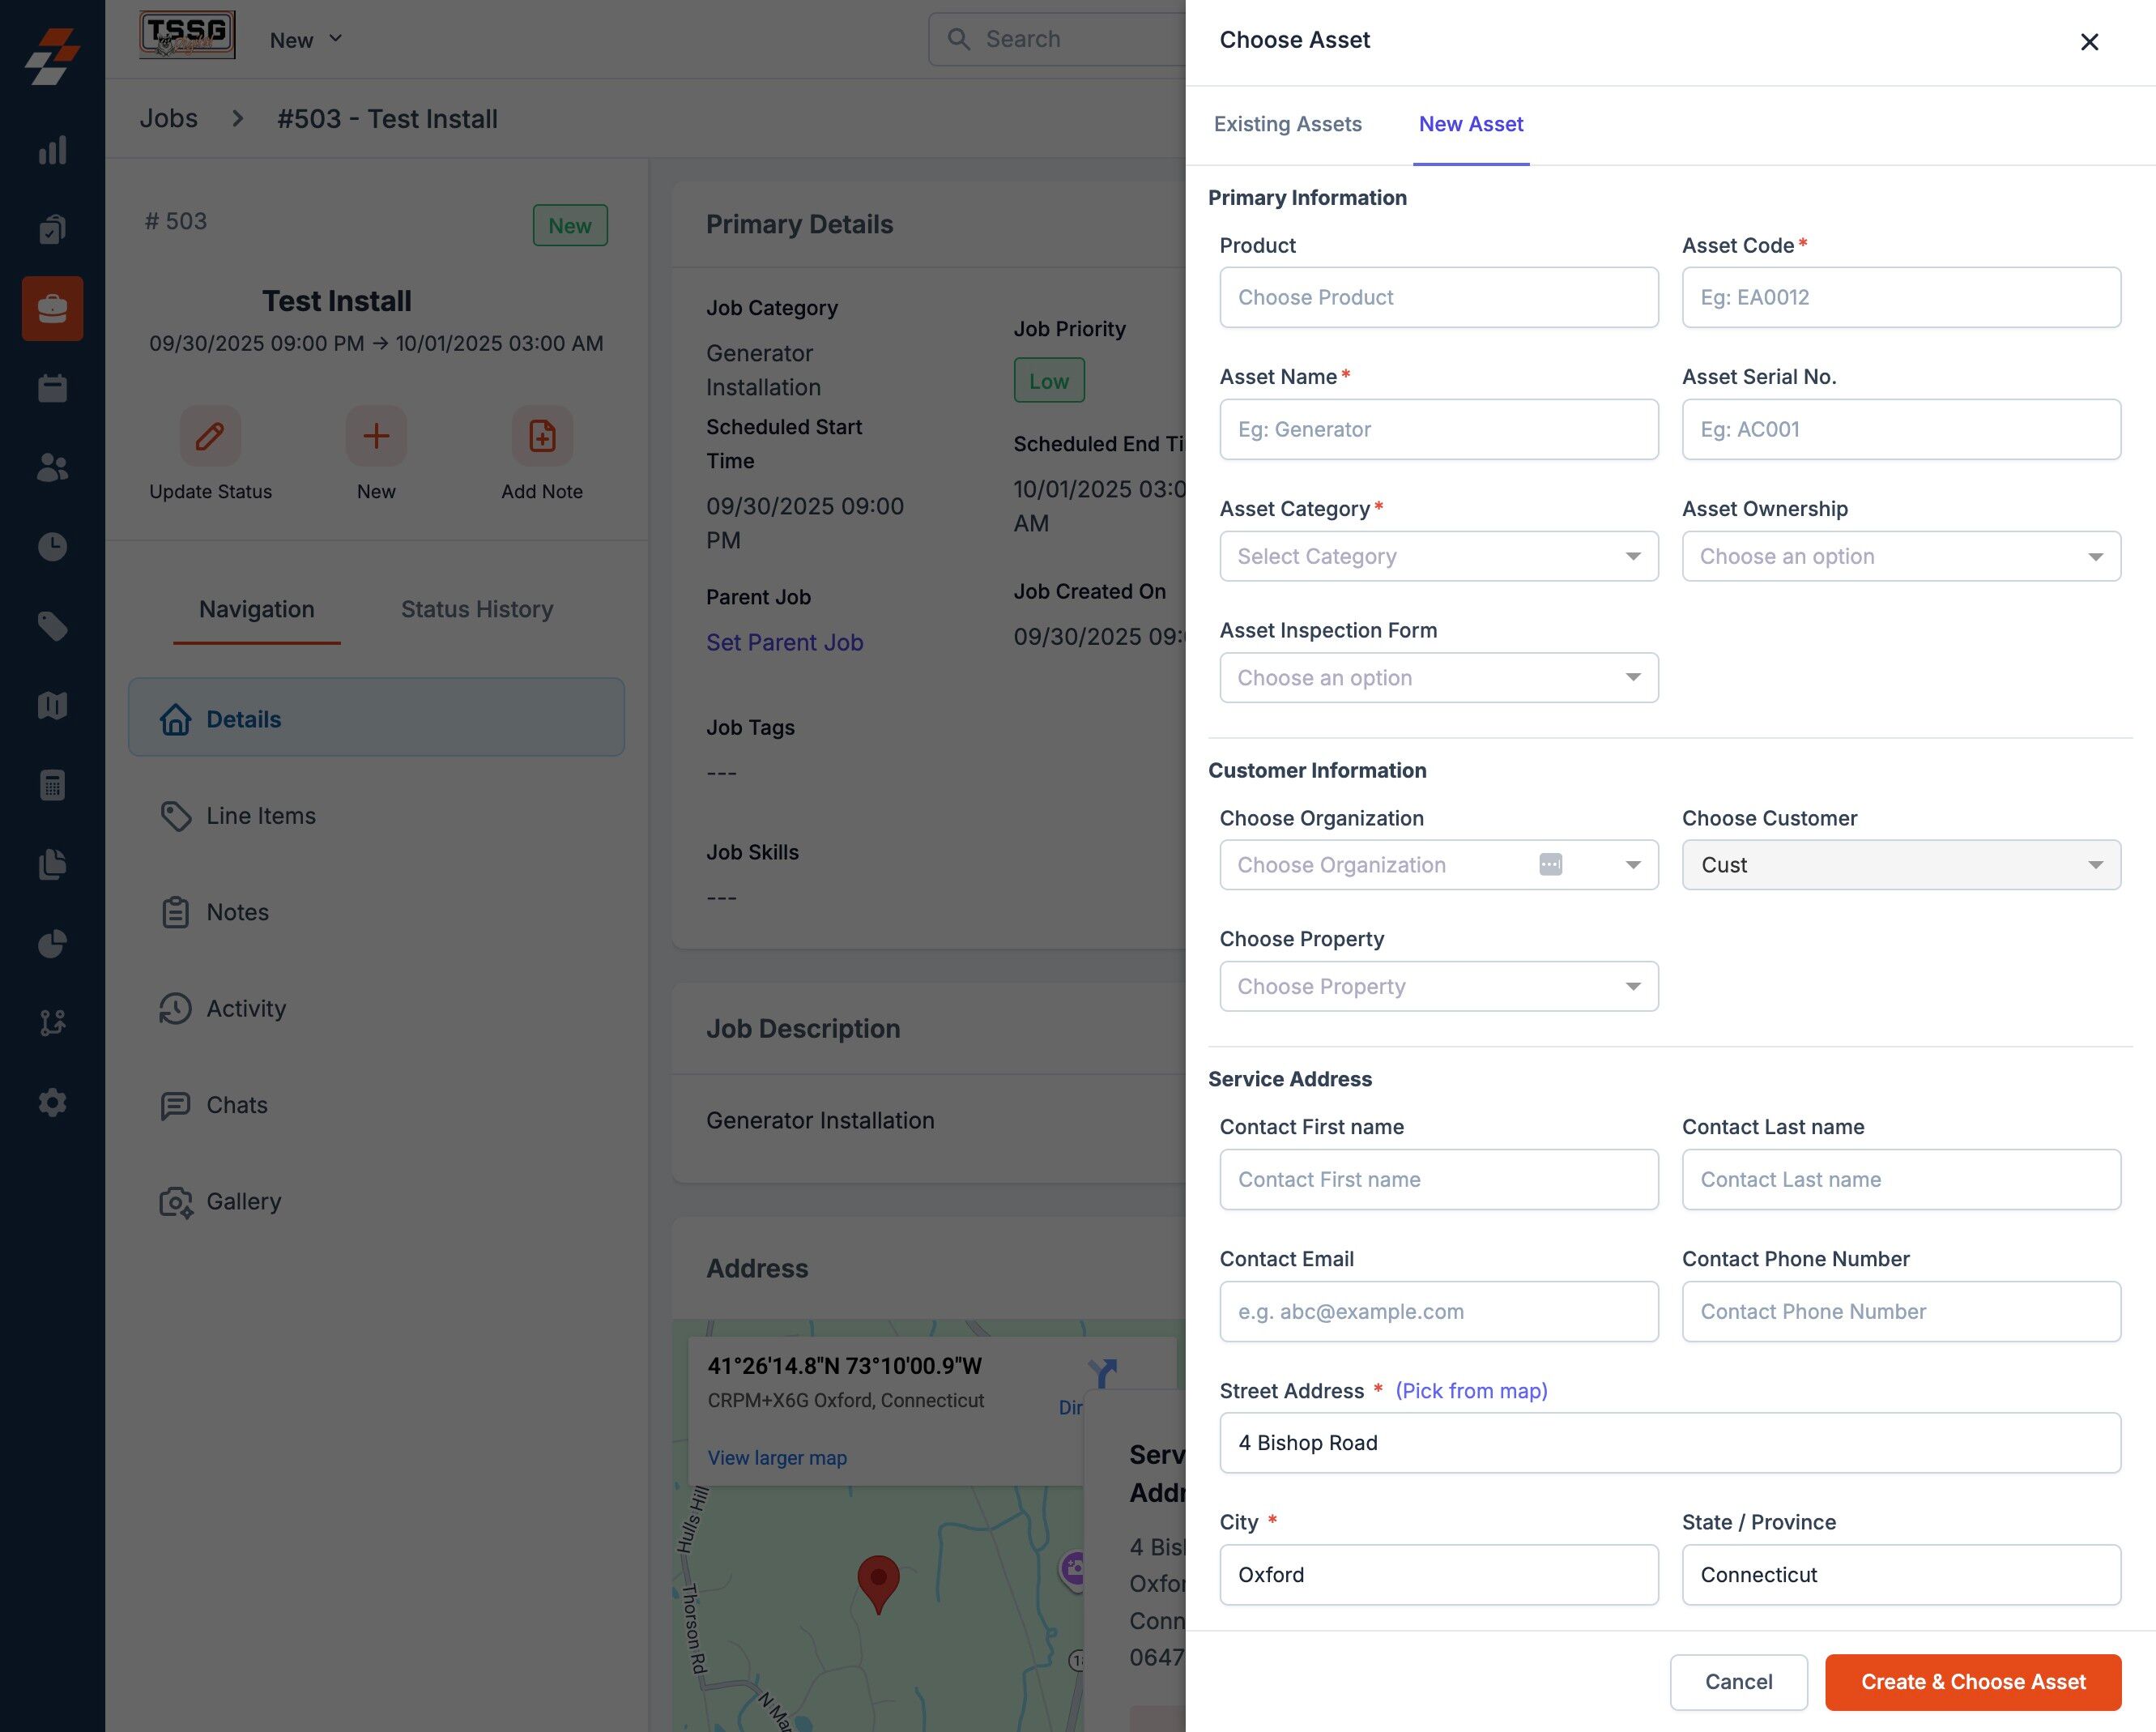Open Line Items in job navigation
The width and height of the screenshot is (2156, 1732).
tap(260, 816)
